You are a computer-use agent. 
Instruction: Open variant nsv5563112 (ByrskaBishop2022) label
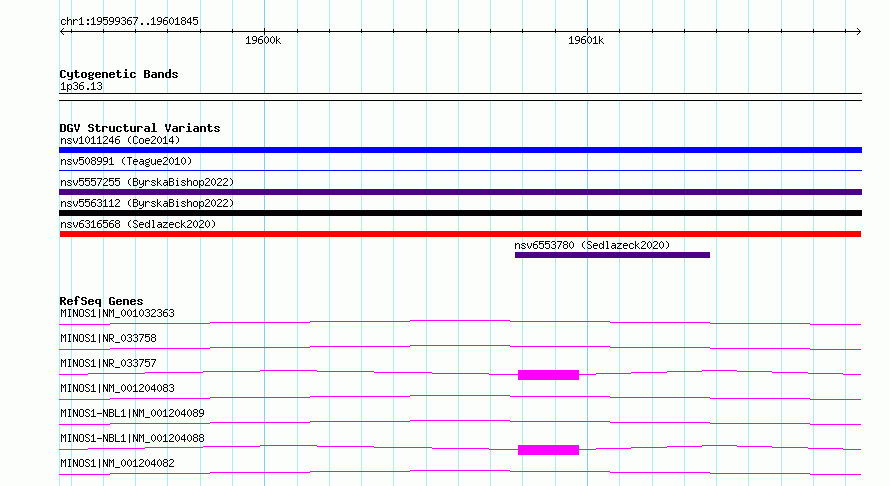point(147,203)
